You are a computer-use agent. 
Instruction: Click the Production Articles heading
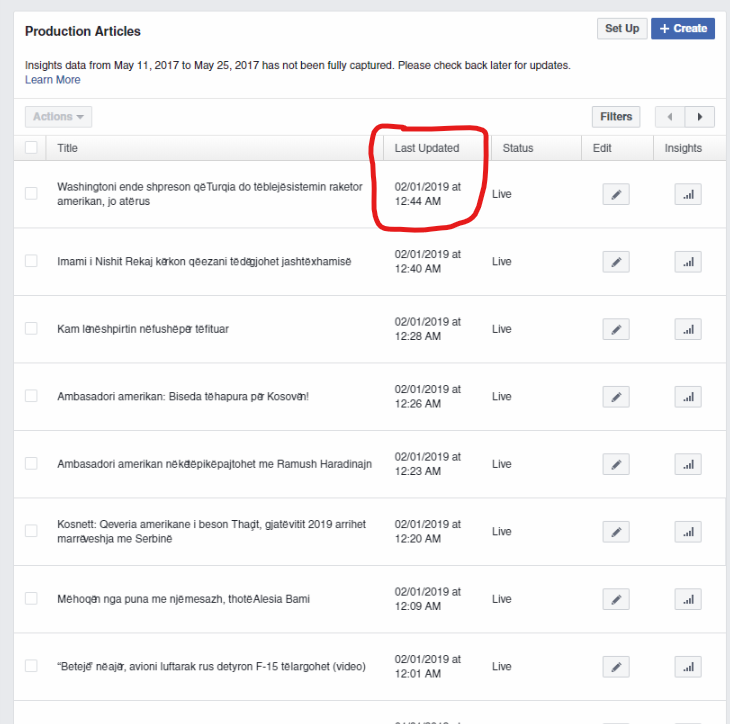[x=83, y=31]
